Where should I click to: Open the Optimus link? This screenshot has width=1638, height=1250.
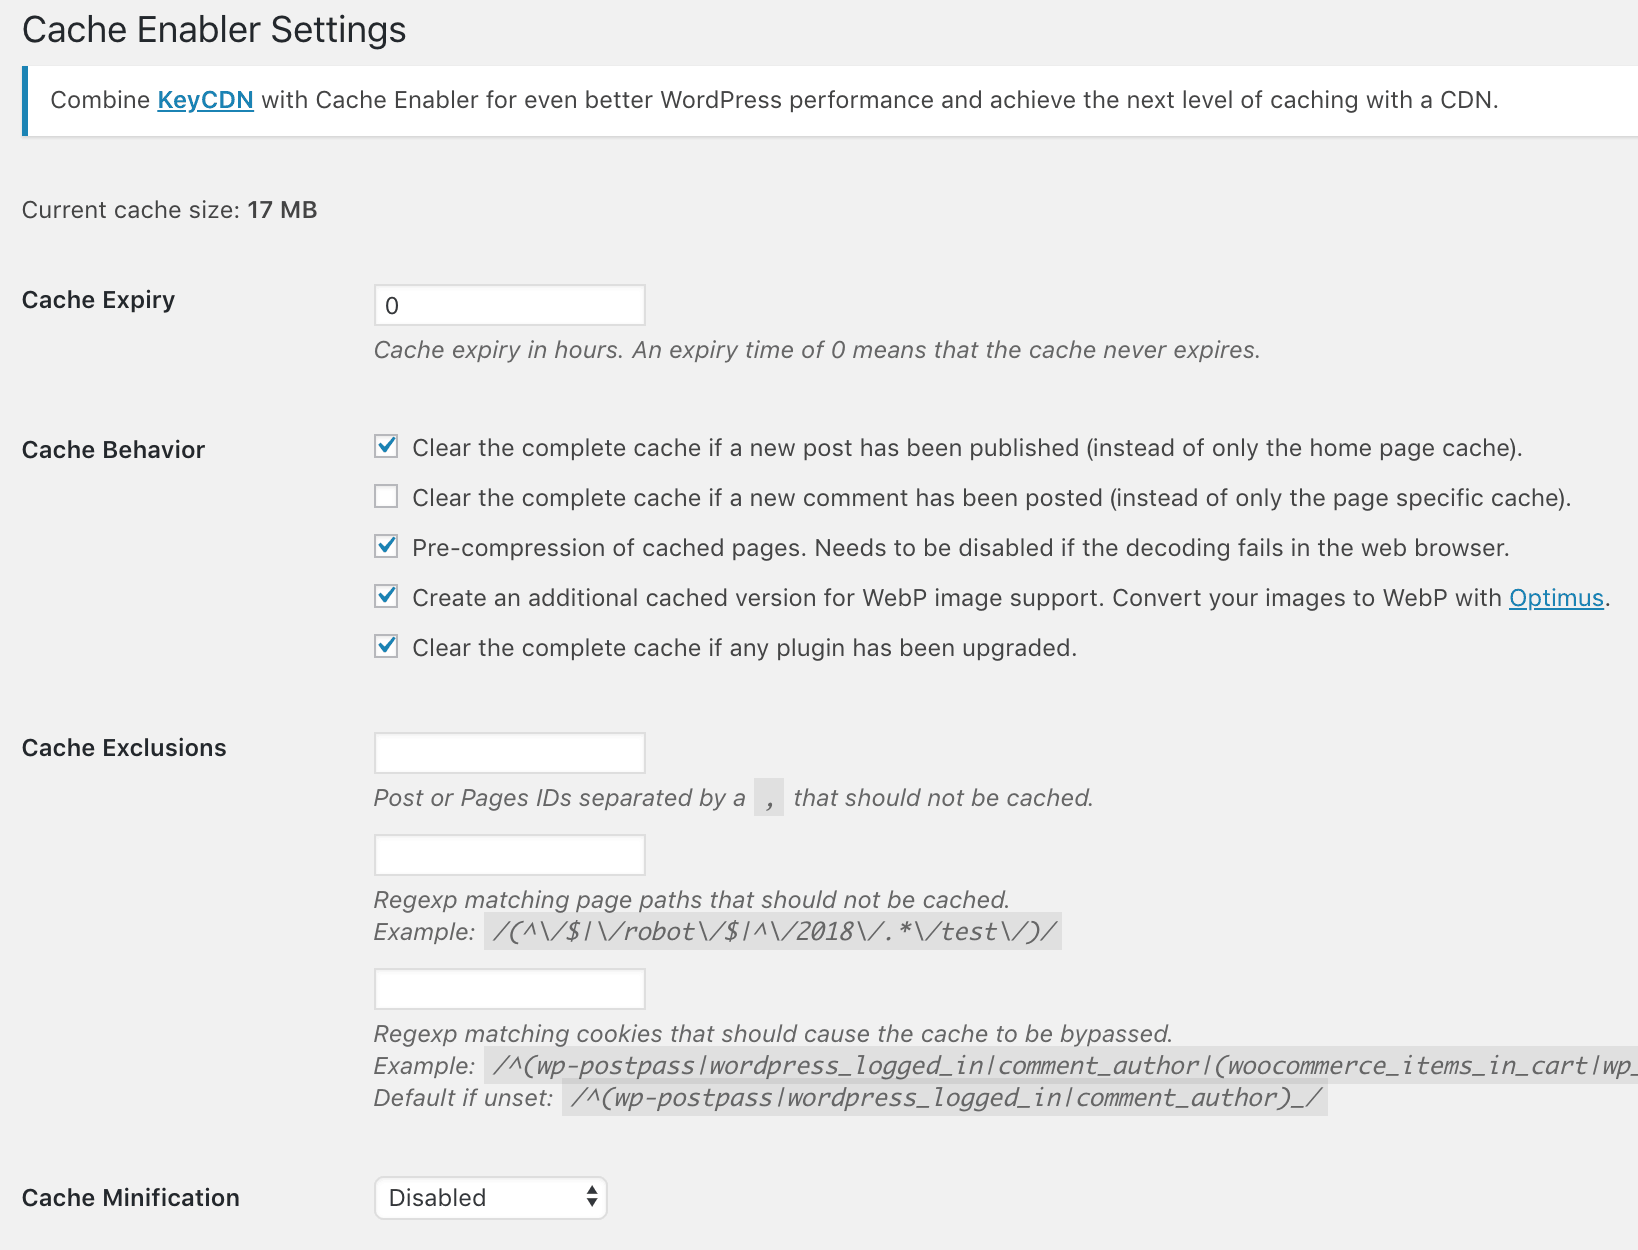1554,597
